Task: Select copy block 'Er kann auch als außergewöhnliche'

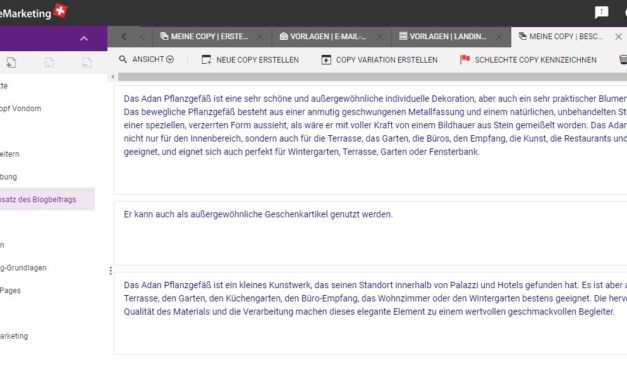Action: point(370,233)
